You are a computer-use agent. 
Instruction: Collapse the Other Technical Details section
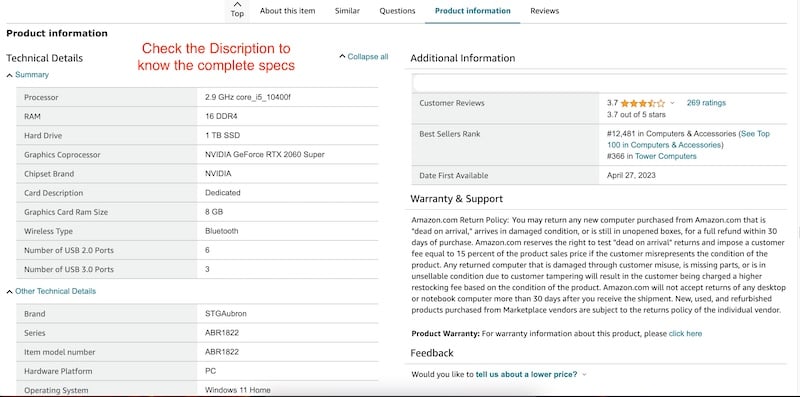point(52,291)
